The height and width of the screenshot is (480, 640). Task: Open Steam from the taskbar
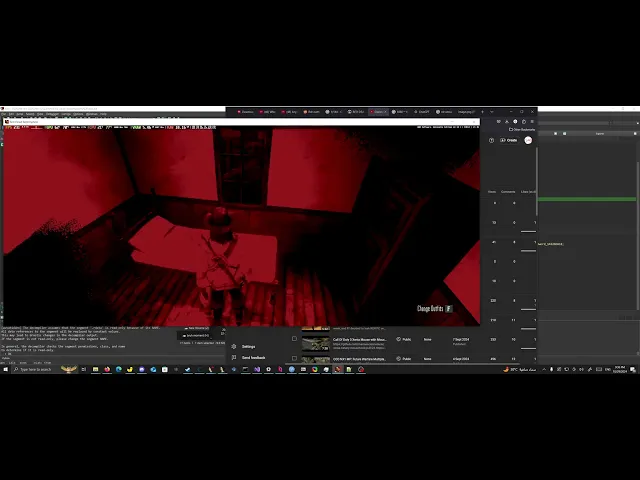tap(188, 369)
